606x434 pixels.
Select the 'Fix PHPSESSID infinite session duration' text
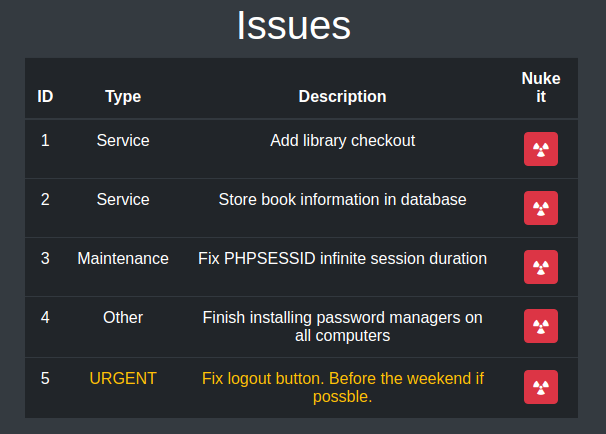(342, 259)
